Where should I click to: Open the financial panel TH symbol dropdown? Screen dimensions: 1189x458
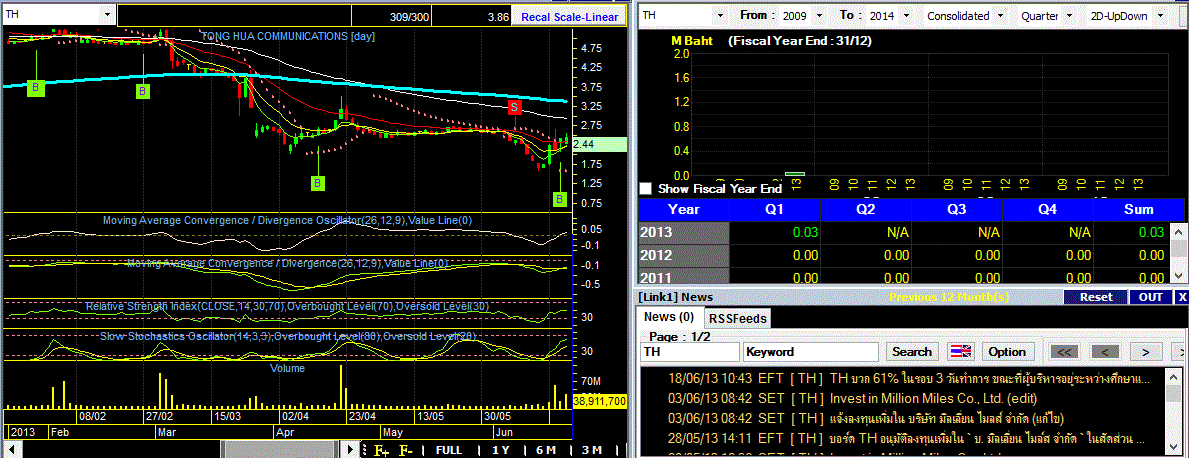[x=719, y=15]
